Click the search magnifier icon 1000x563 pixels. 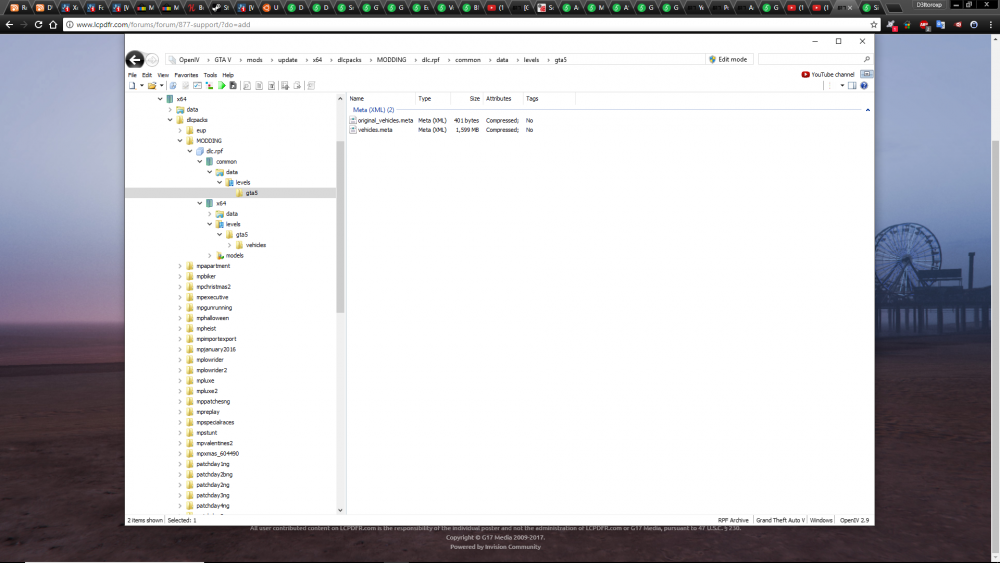pos(867,59)
